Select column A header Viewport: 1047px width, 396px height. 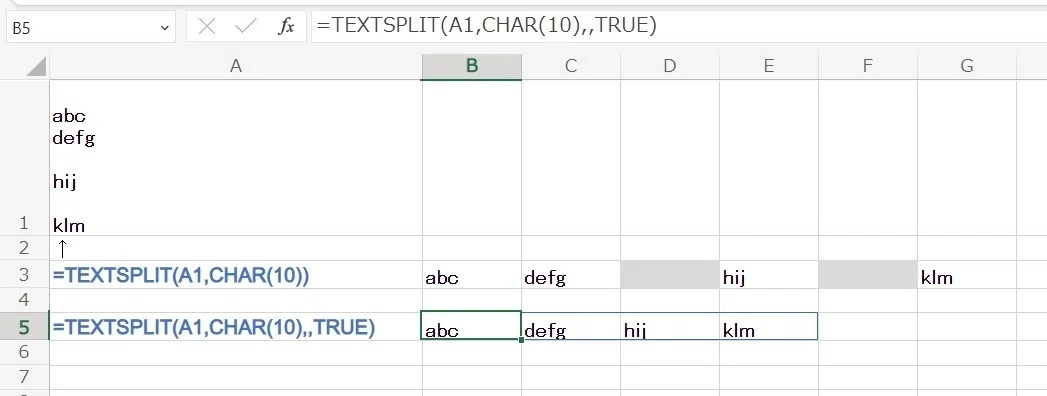(235, 65)
